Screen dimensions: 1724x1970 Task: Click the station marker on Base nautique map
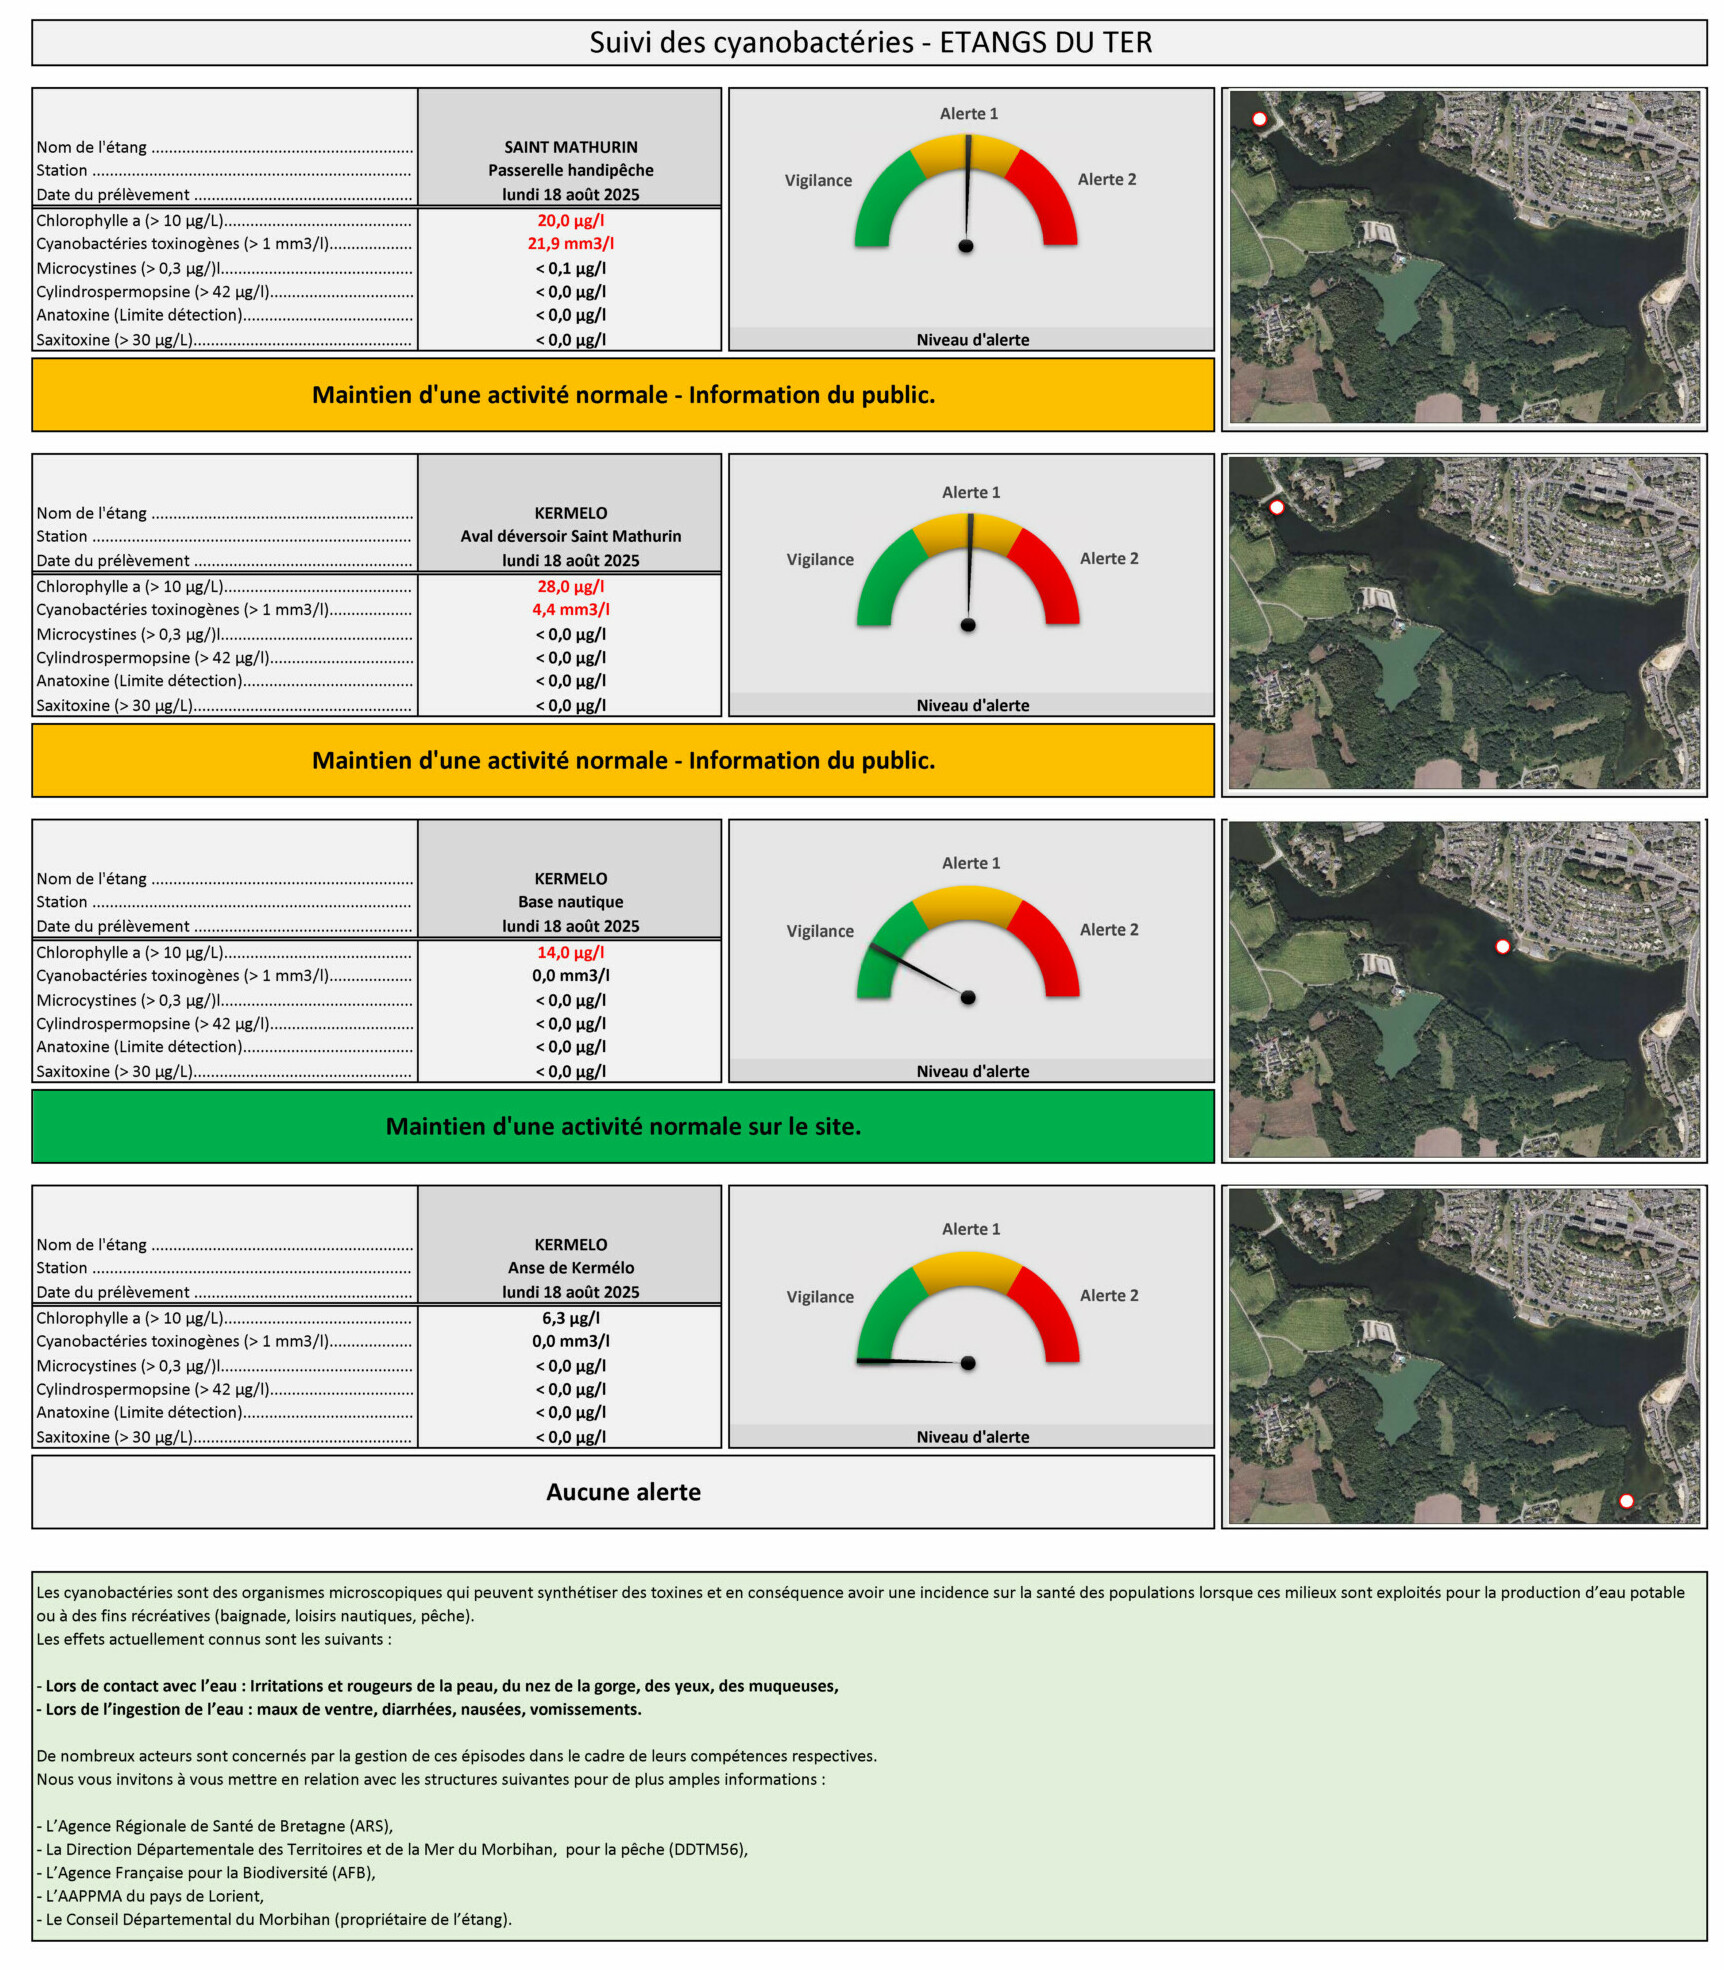1502,946
